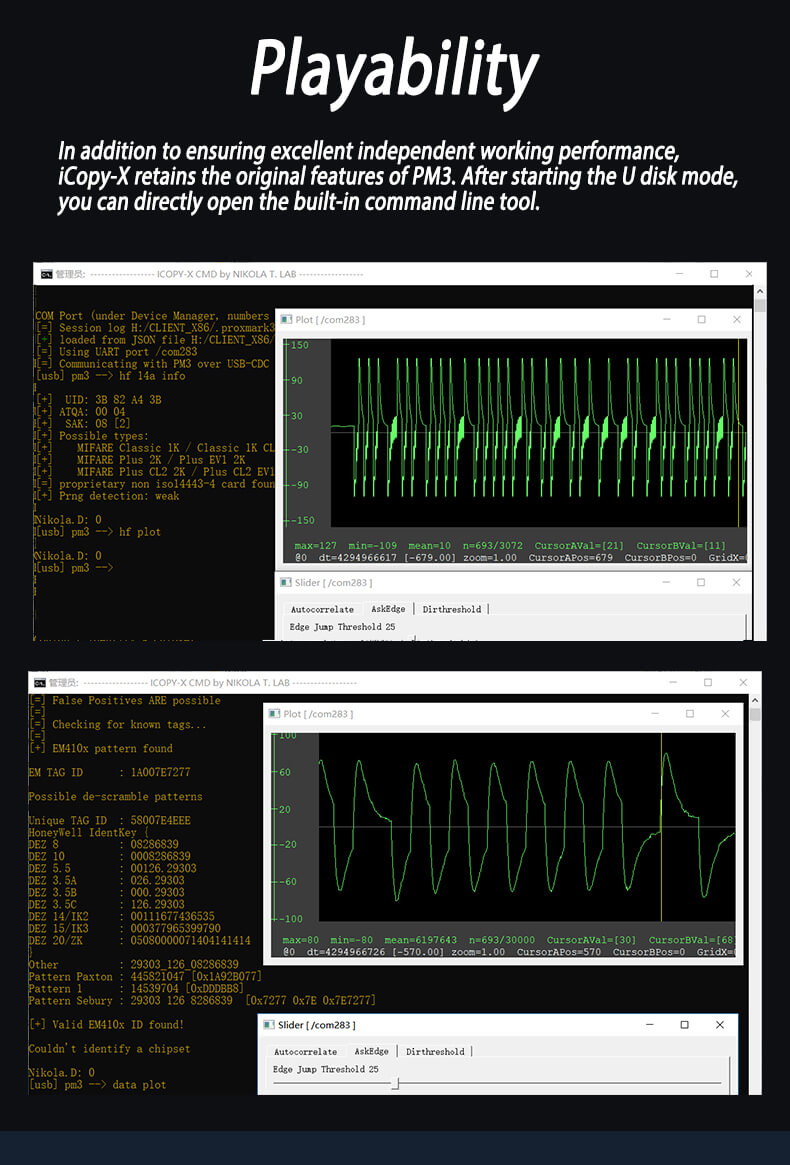This screenshot has height=1165, width=790.
Task: Maximize the Plot window showing max=80
Action: [690, 713]
